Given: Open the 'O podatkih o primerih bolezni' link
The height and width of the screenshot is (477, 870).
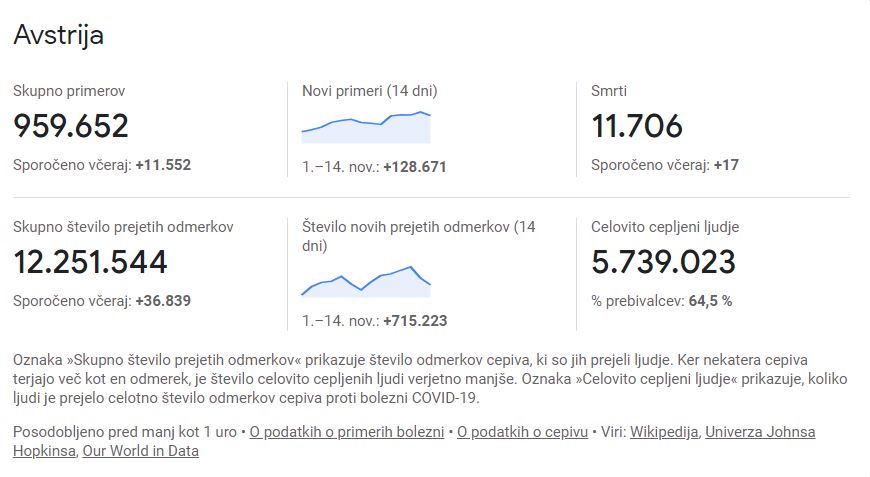Looking at the screenshot, I should coord(347,432).
